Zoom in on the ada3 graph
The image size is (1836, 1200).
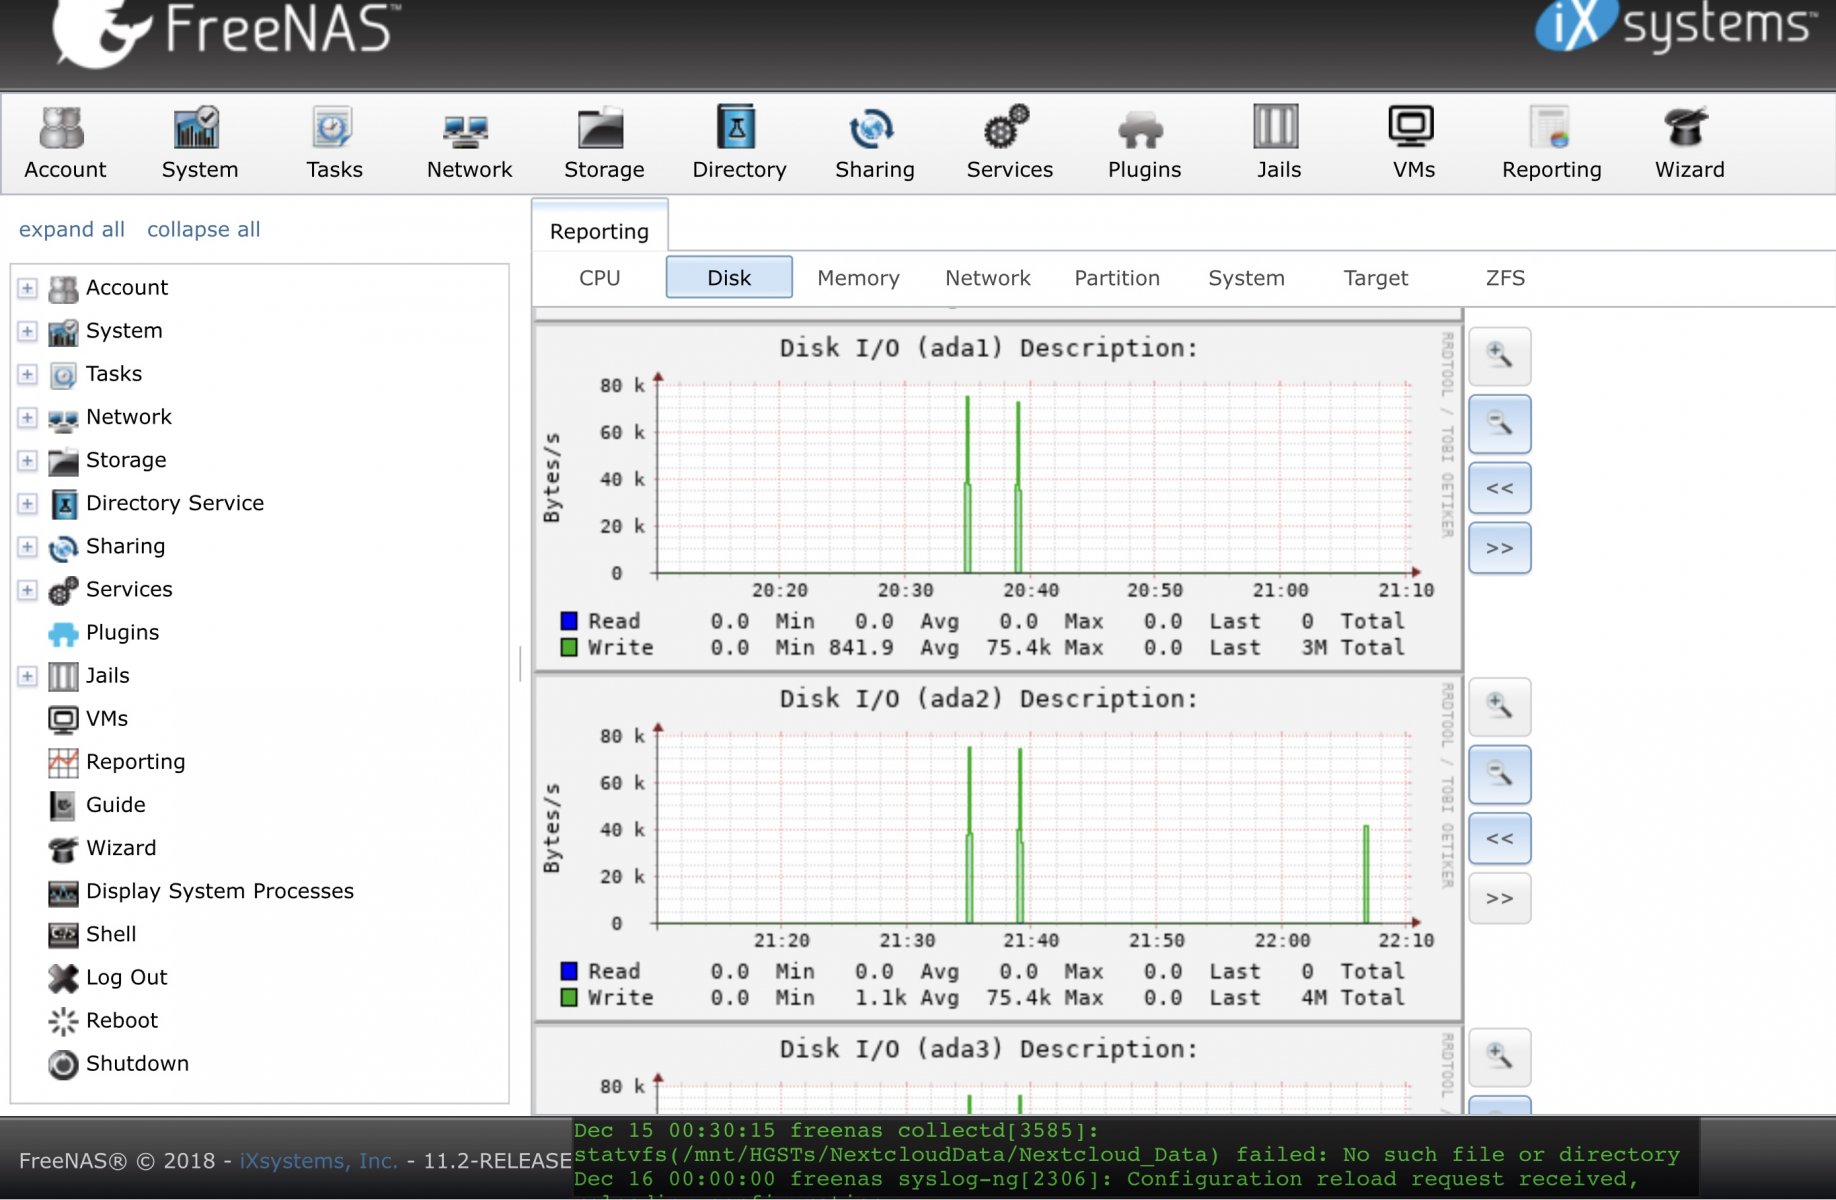tap(1499, 1057)
